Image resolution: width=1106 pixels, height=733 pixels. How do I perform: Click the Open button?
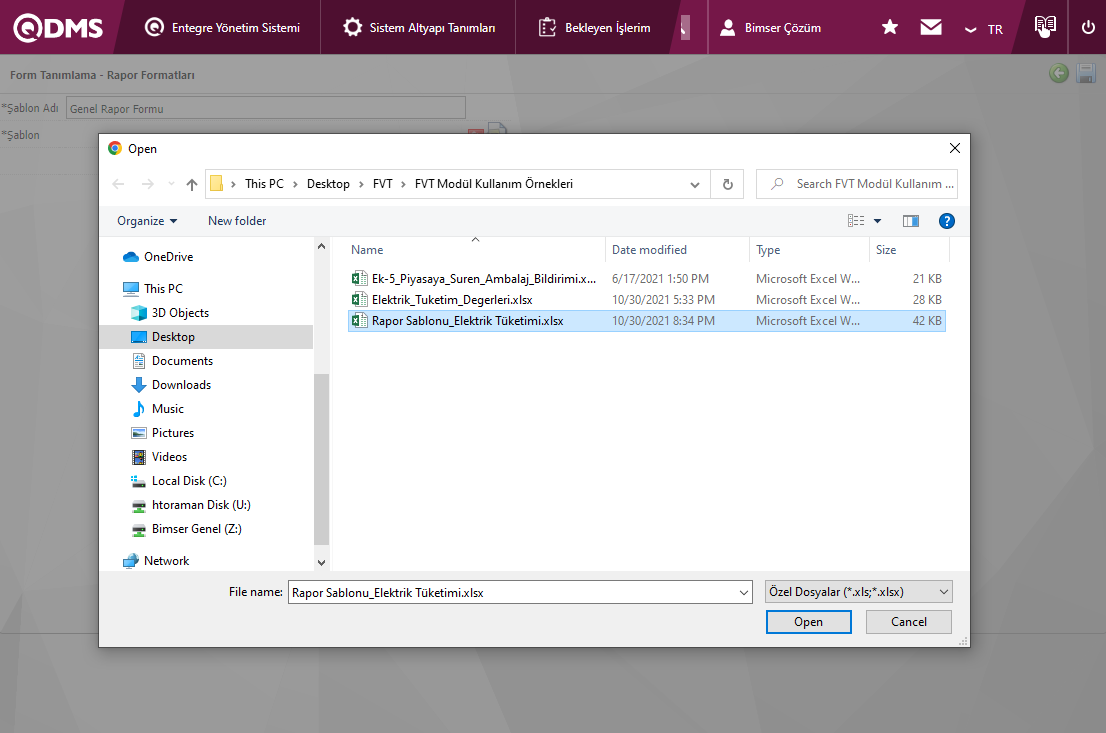click(808, 622)
